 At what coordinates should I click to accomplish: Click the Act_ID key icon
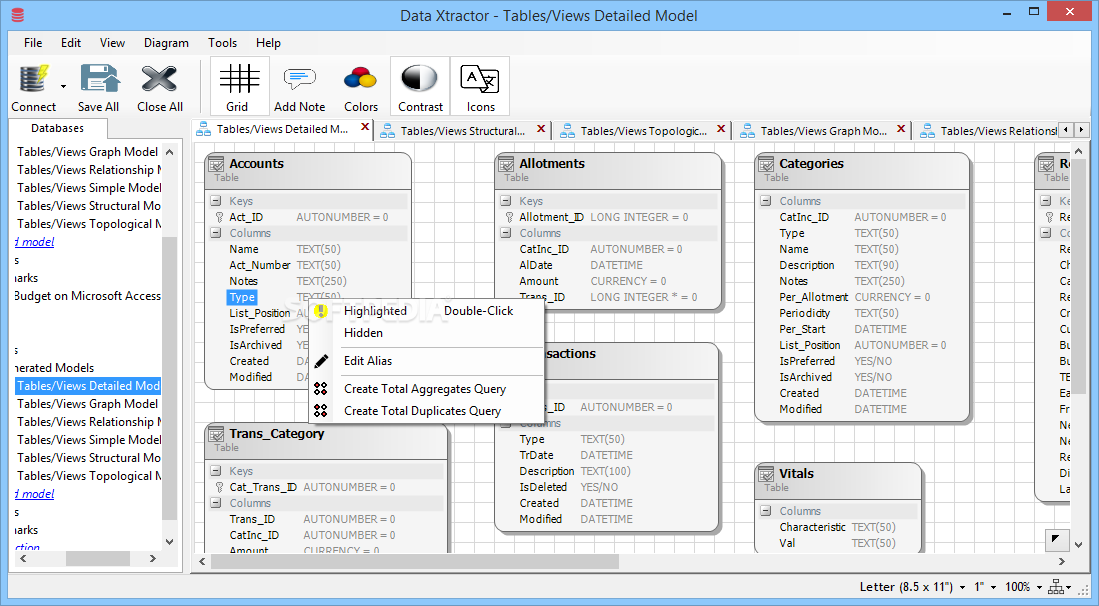pos(219,217)
